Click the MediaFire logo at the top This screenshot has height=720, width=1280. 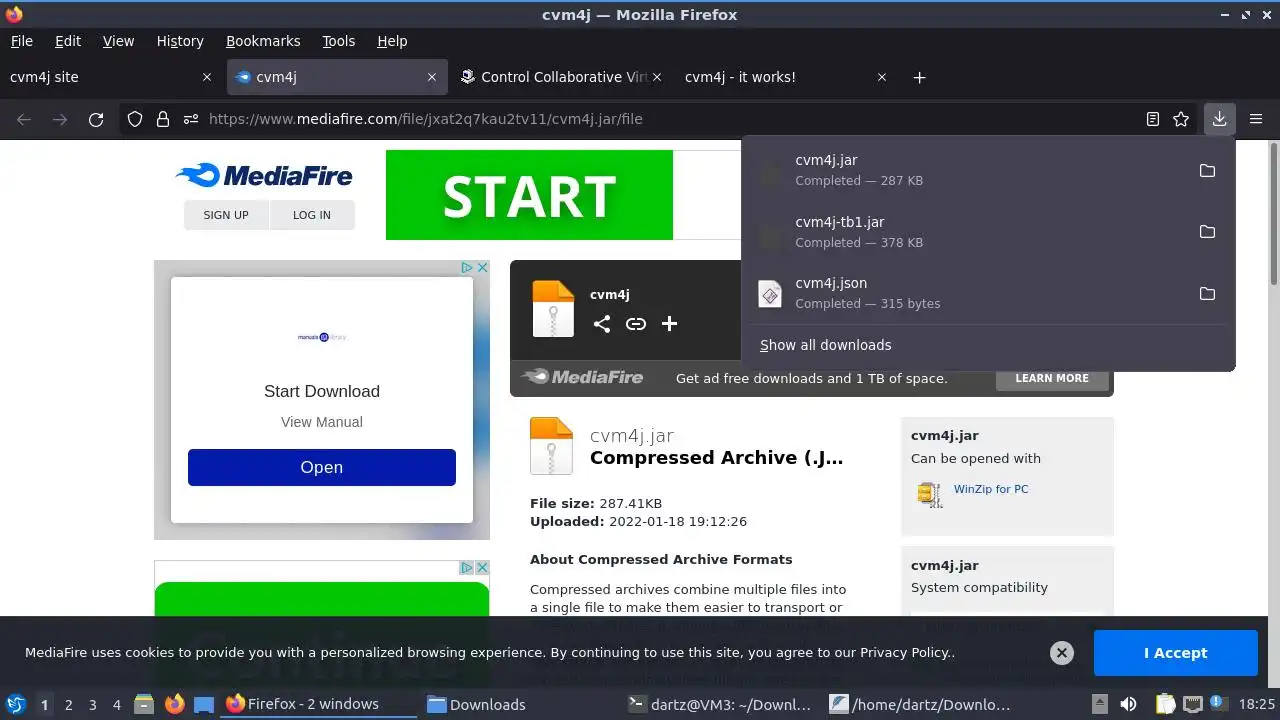[264, 176]
